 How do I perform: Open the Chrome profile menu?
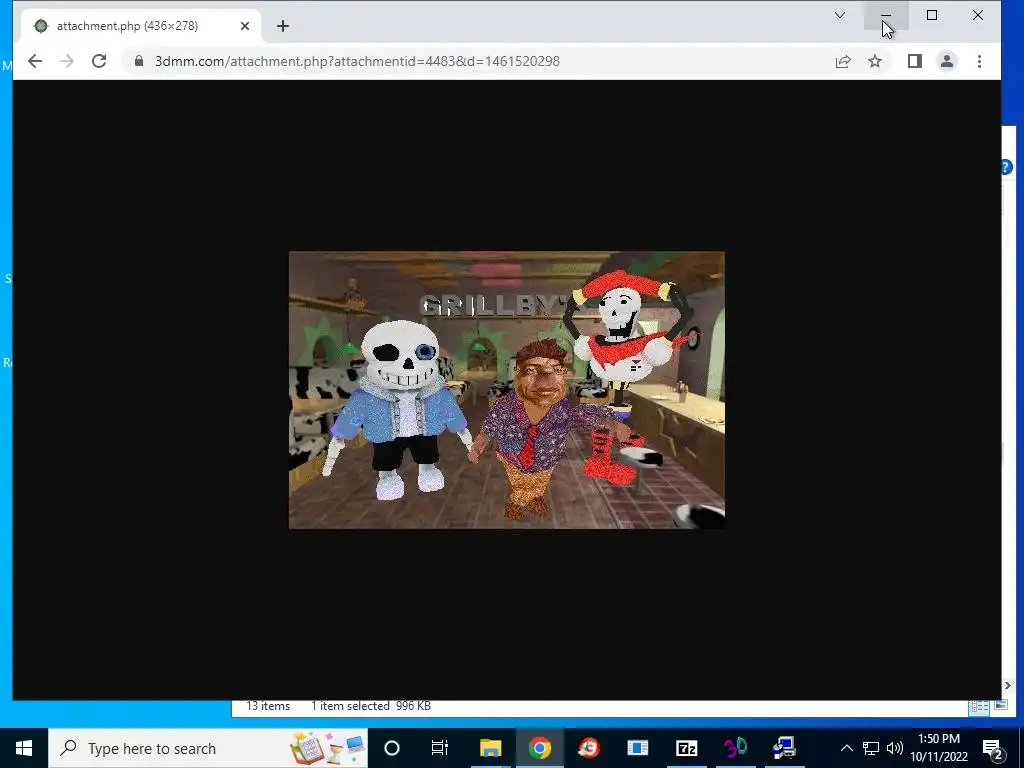pyautogui.click(x=947, y=61)
